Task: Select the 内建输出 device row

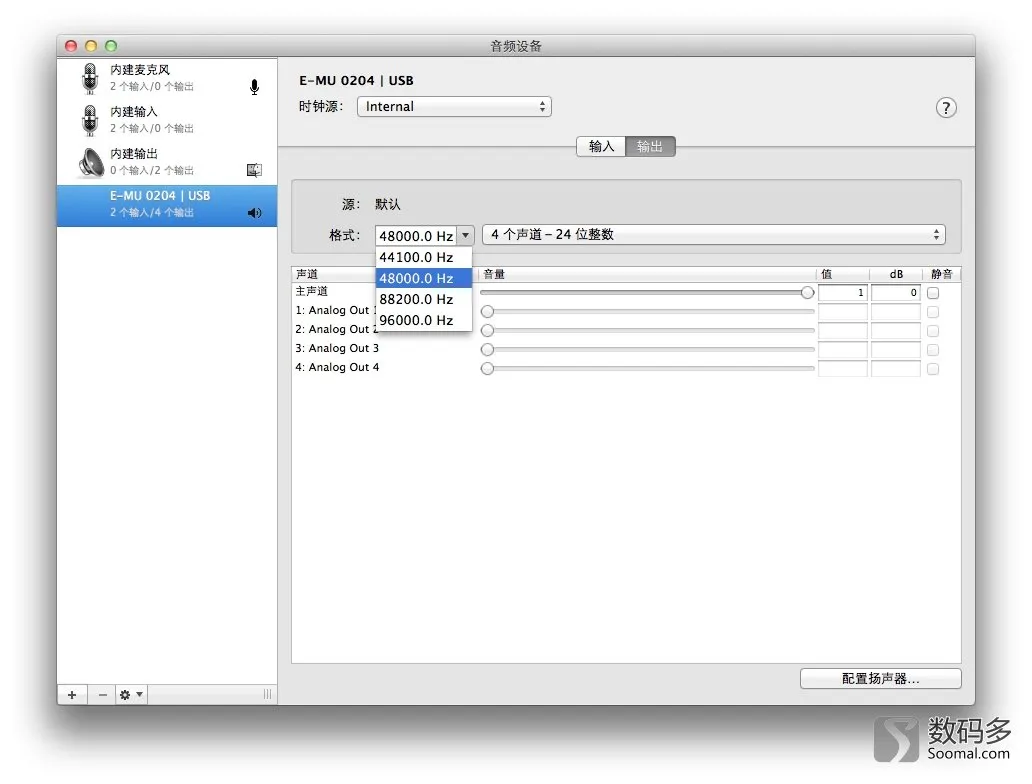Action: (x=167, y=163)
